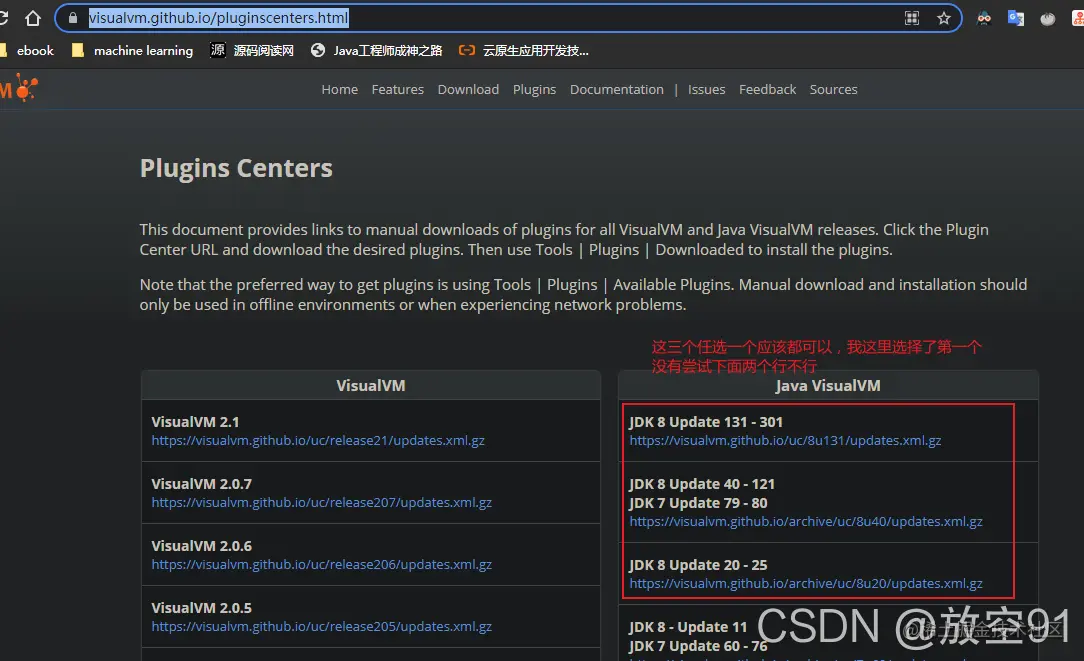Screen dimensions: 1084x661
Task: Click the VisualVM 2.0.7 title
Action: (x=201, y=484)
